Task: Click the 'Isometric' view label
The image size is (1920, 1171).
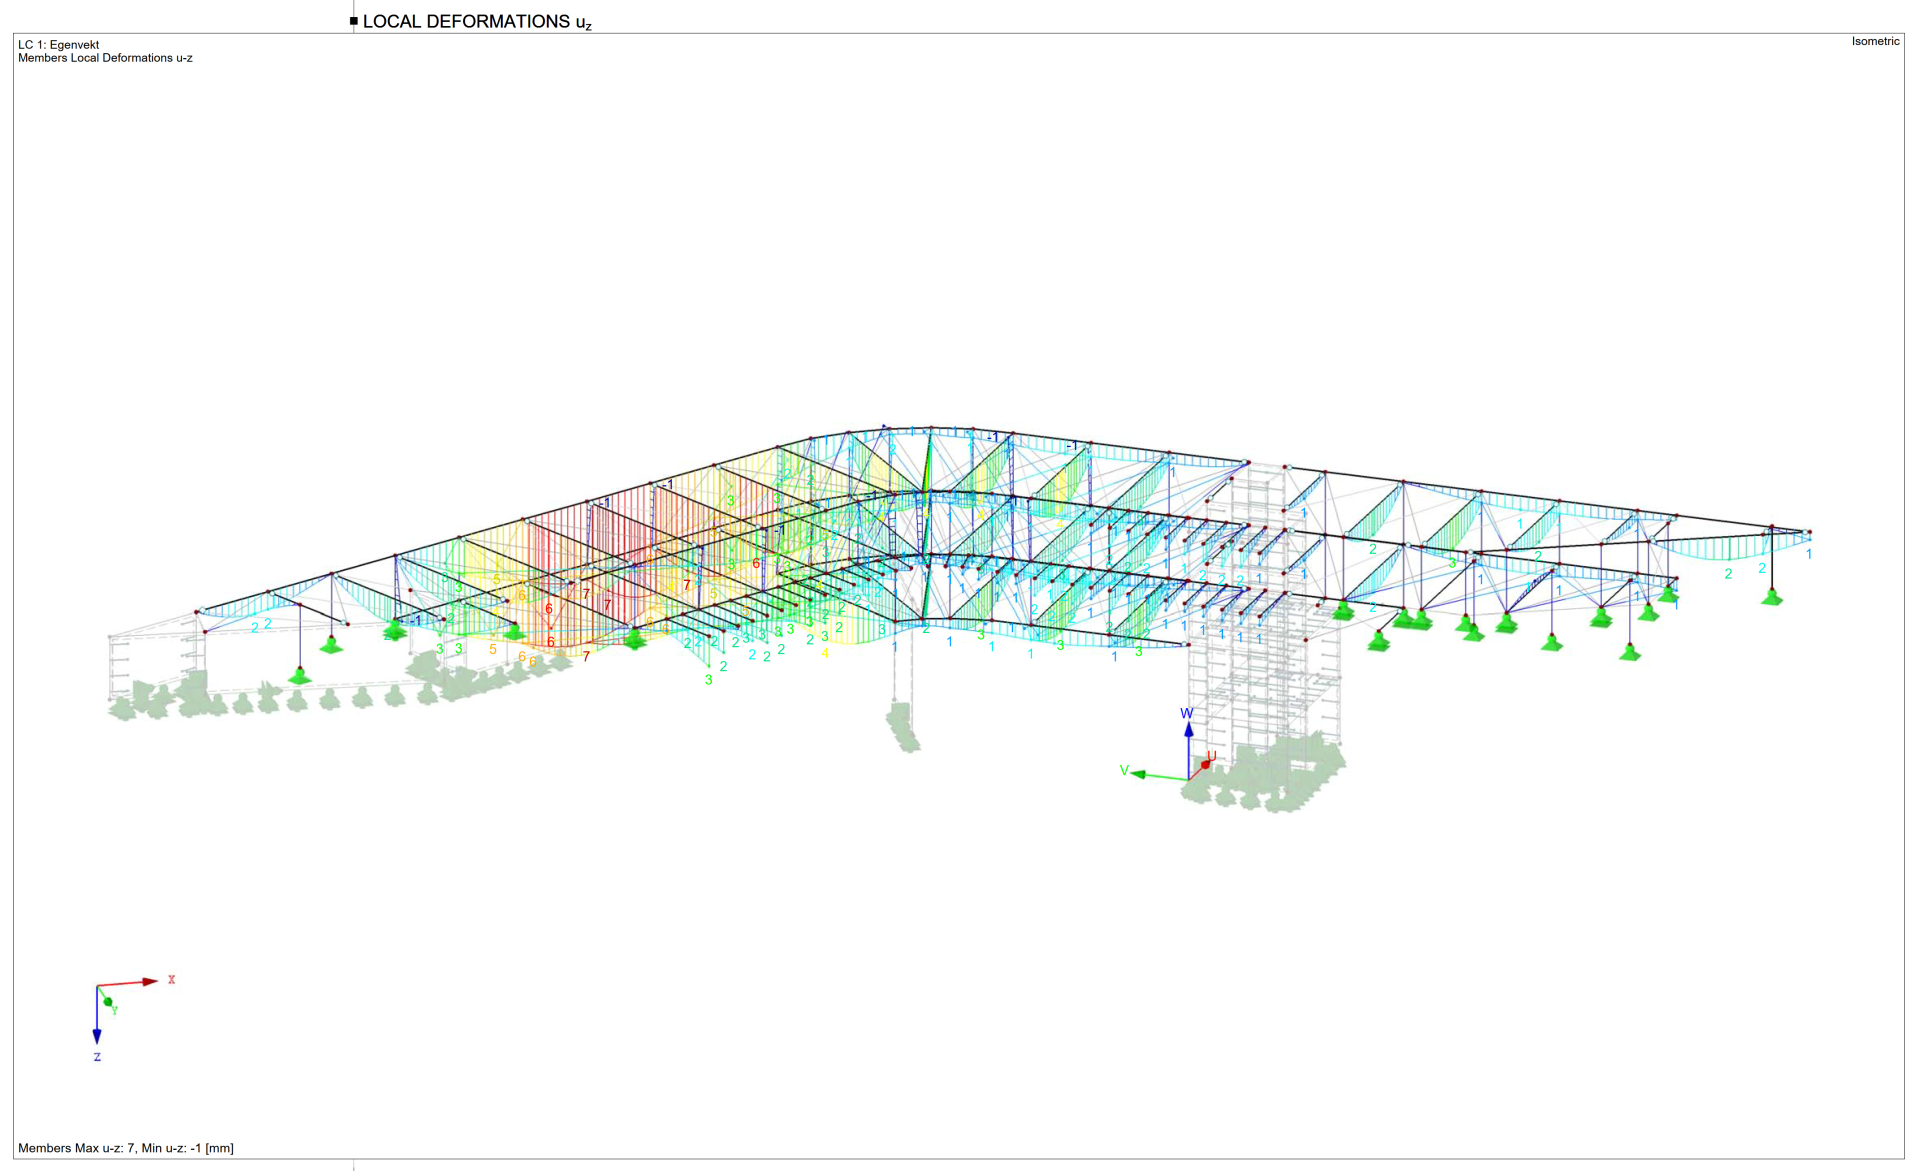Action: 1875,41
